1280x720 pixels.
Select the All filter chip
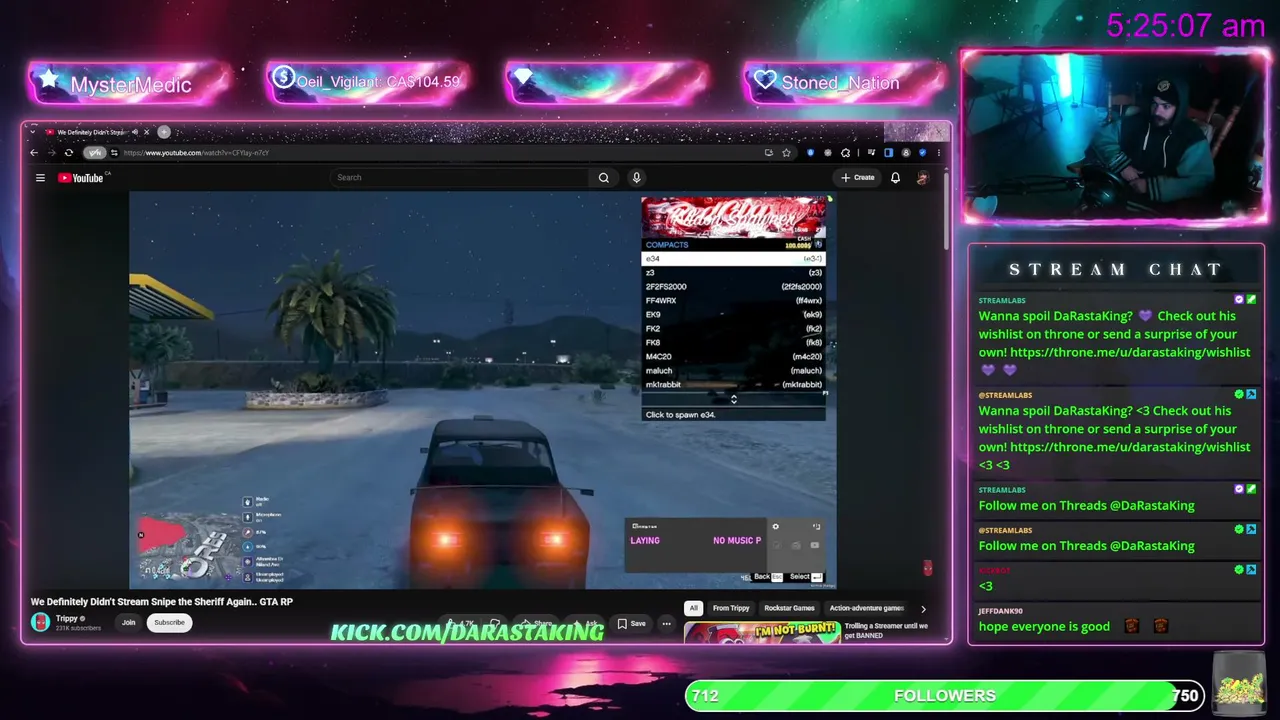693,608
